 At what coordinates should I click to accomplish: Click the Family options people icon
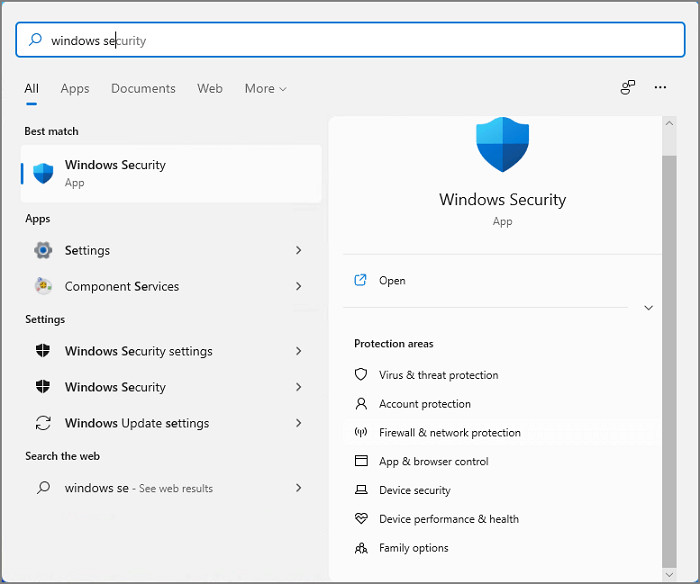click(x=361, y=548)
